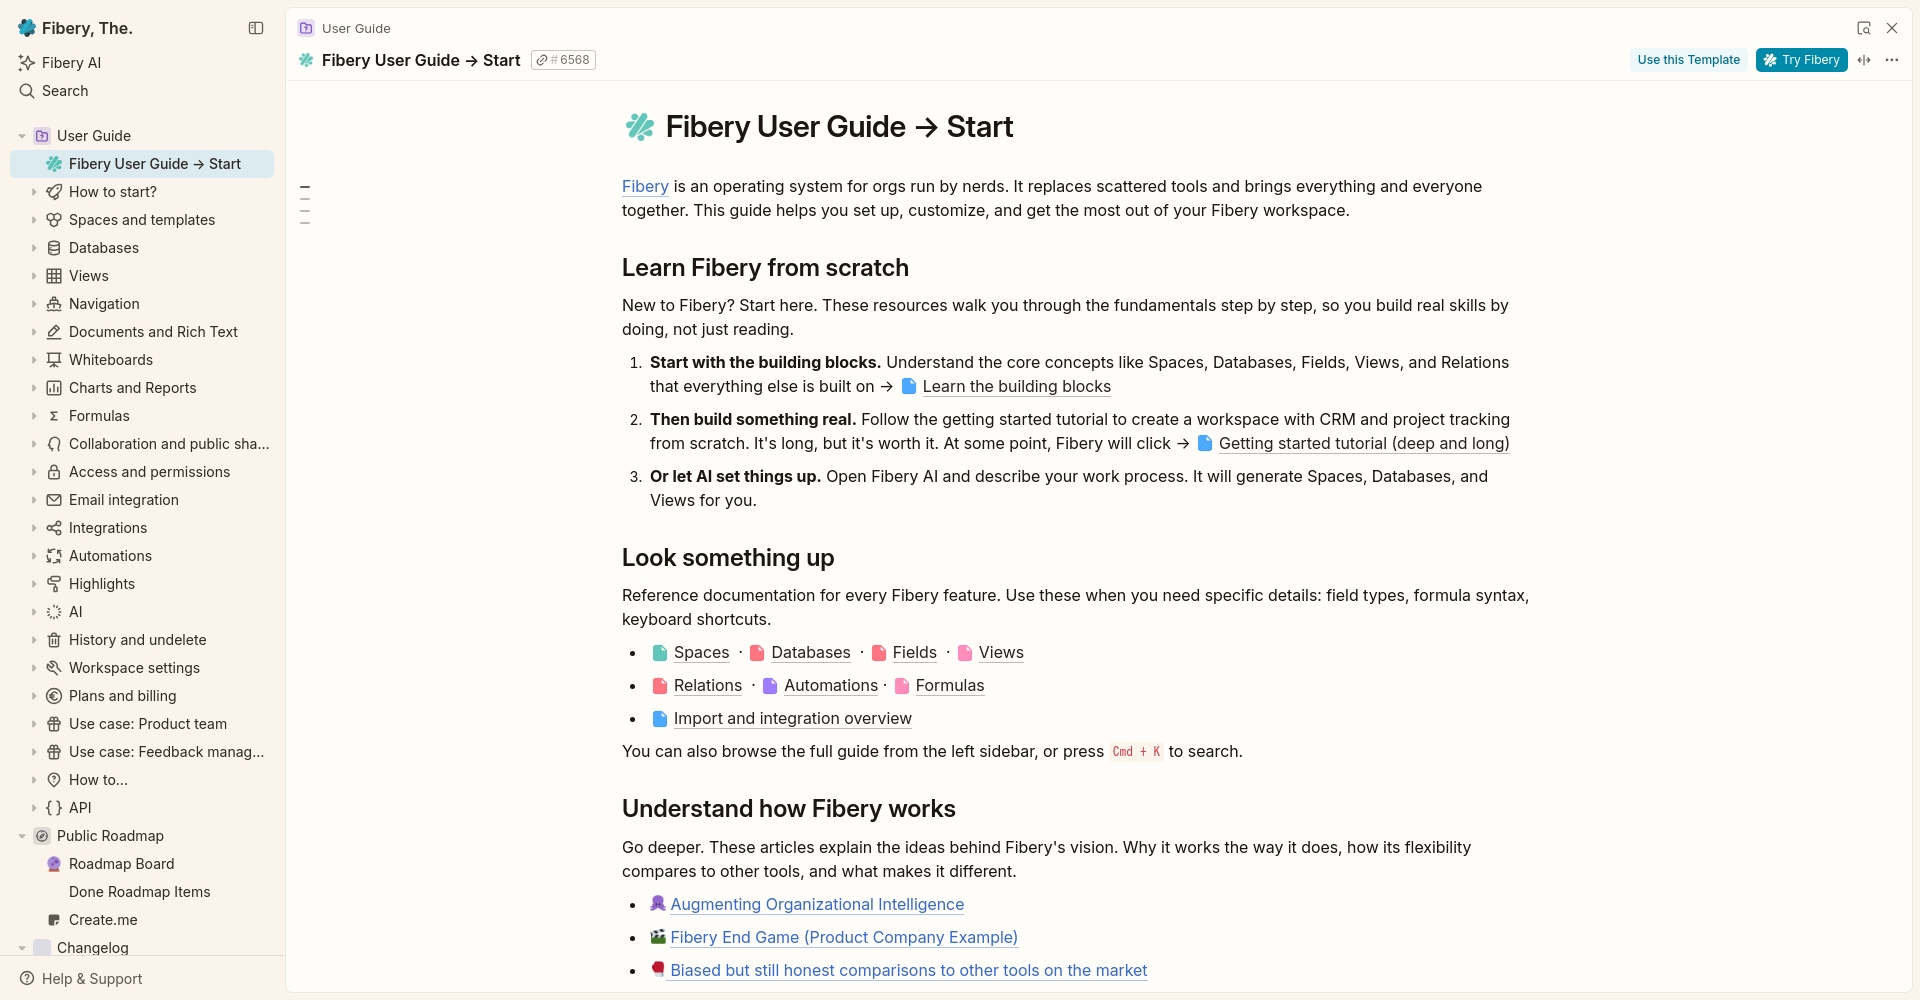
Task: Open the Changelog sidebar item
Action: tap(94, 948)
